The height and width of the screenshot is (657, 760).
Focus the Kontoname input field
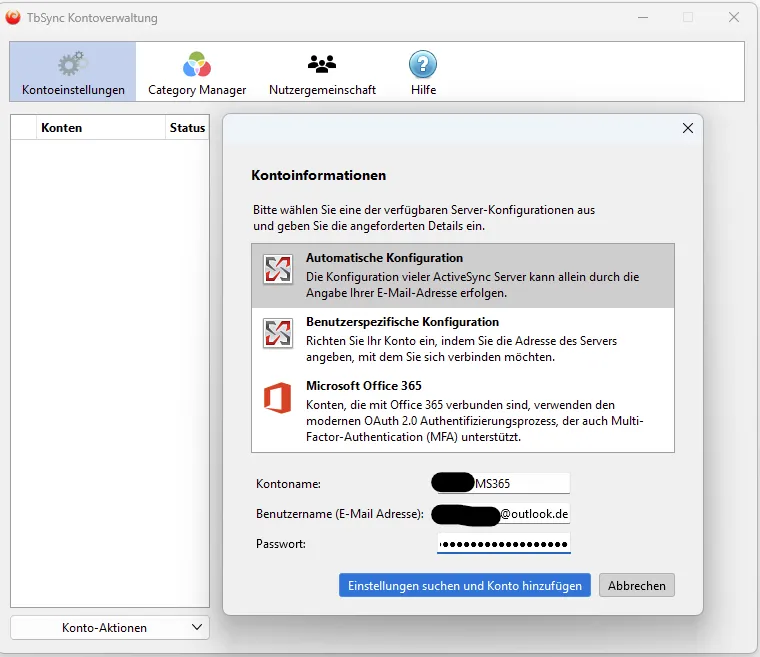[504, 483]
